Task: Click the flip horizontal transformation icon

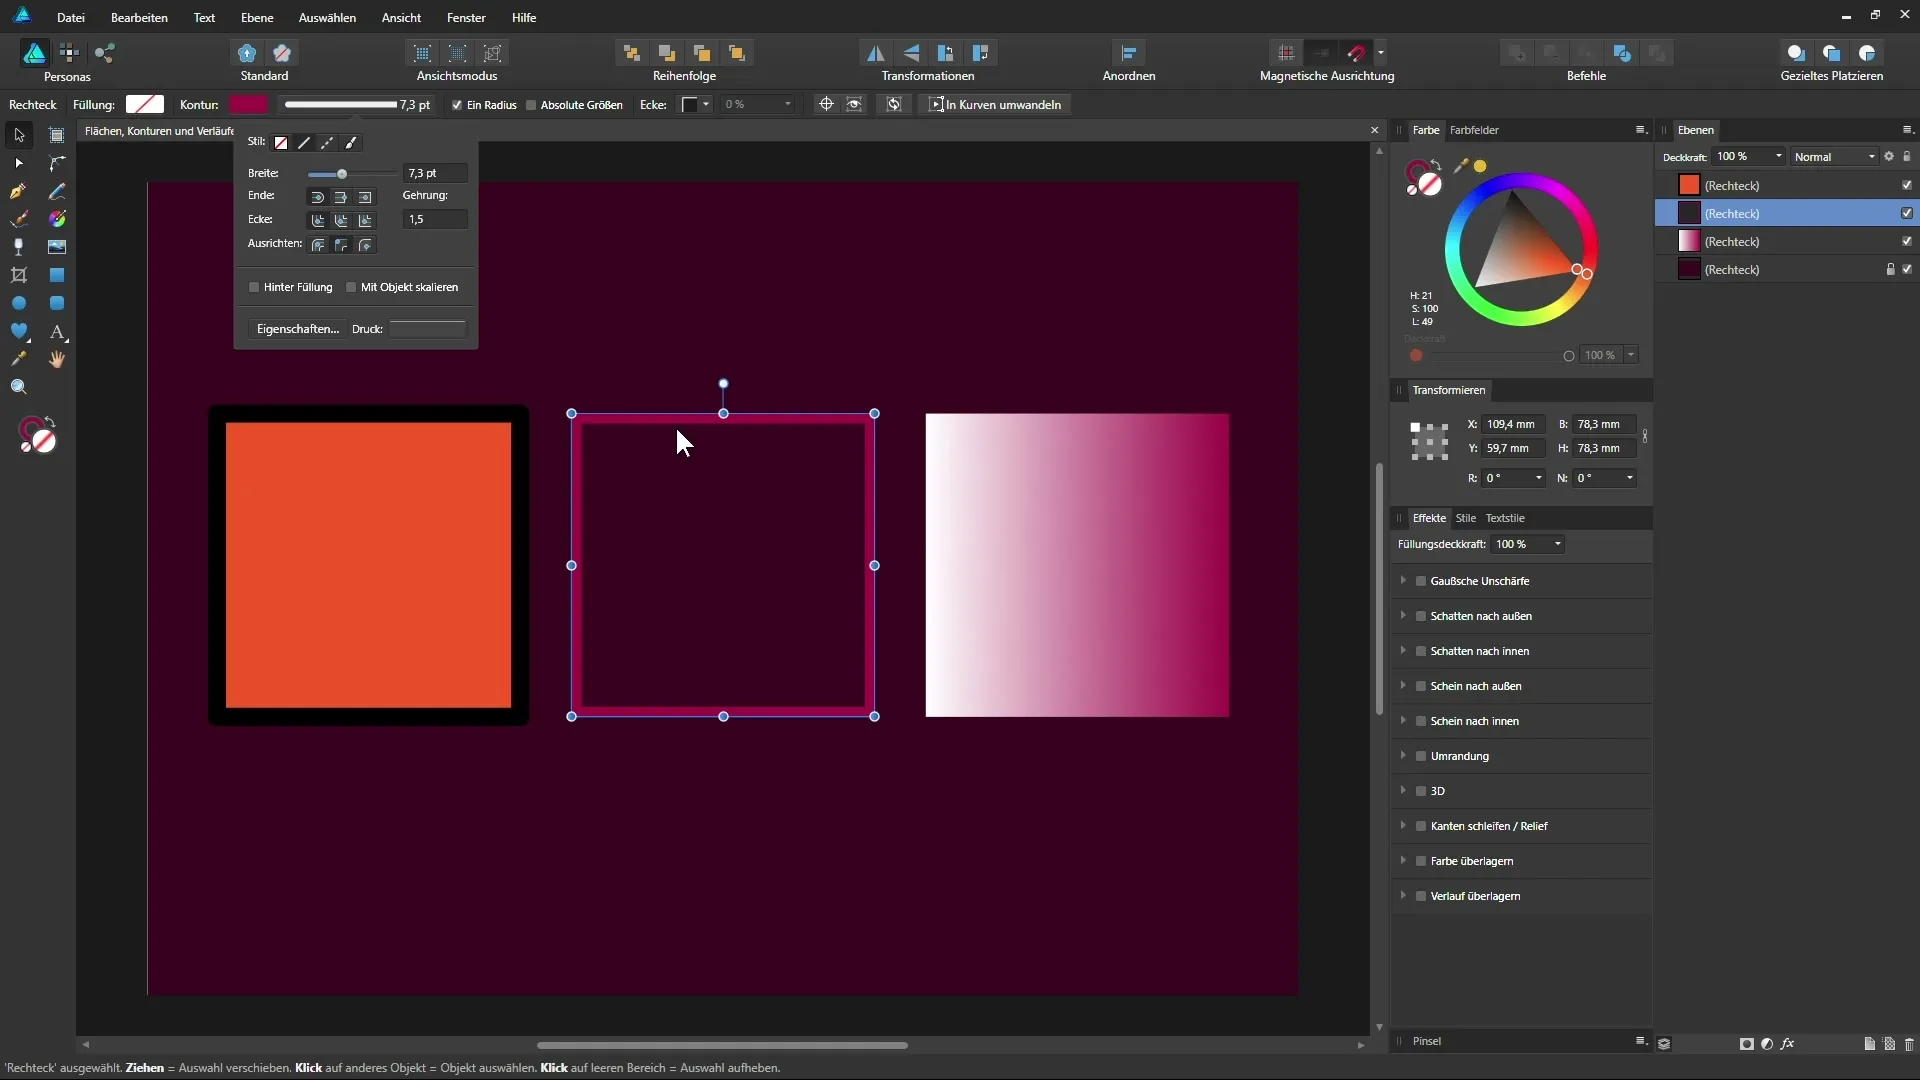Action: click(876, 53)
